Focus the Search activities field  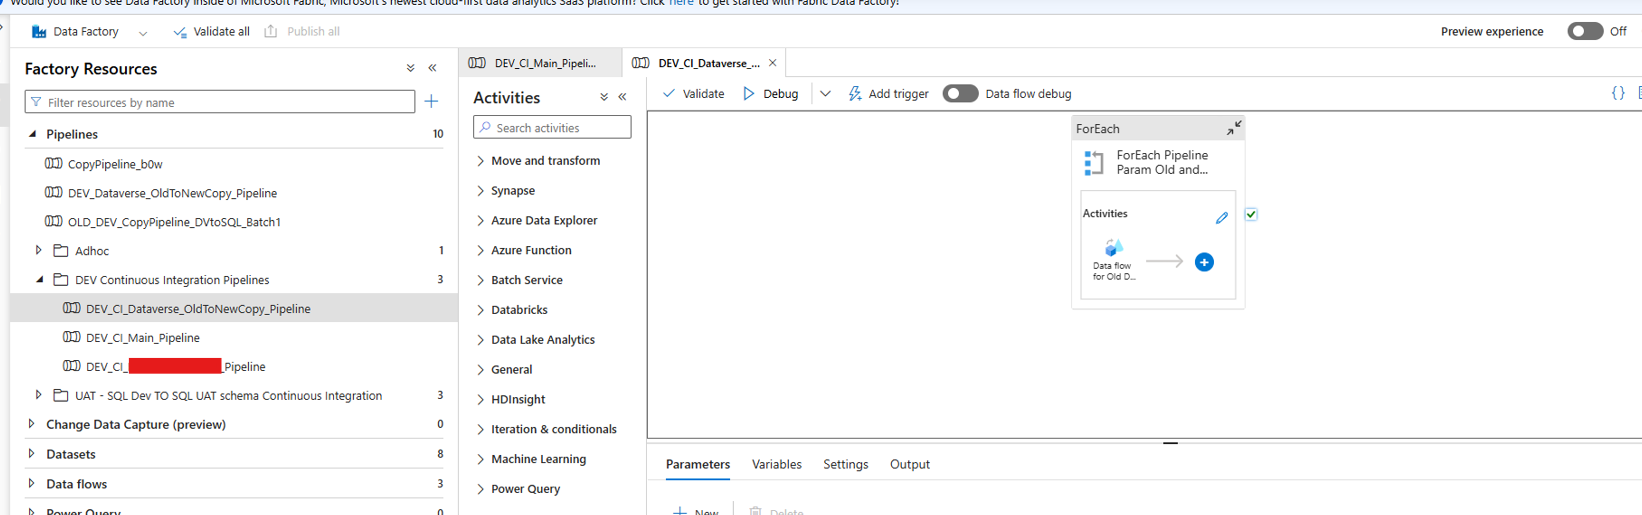[552, 127]
